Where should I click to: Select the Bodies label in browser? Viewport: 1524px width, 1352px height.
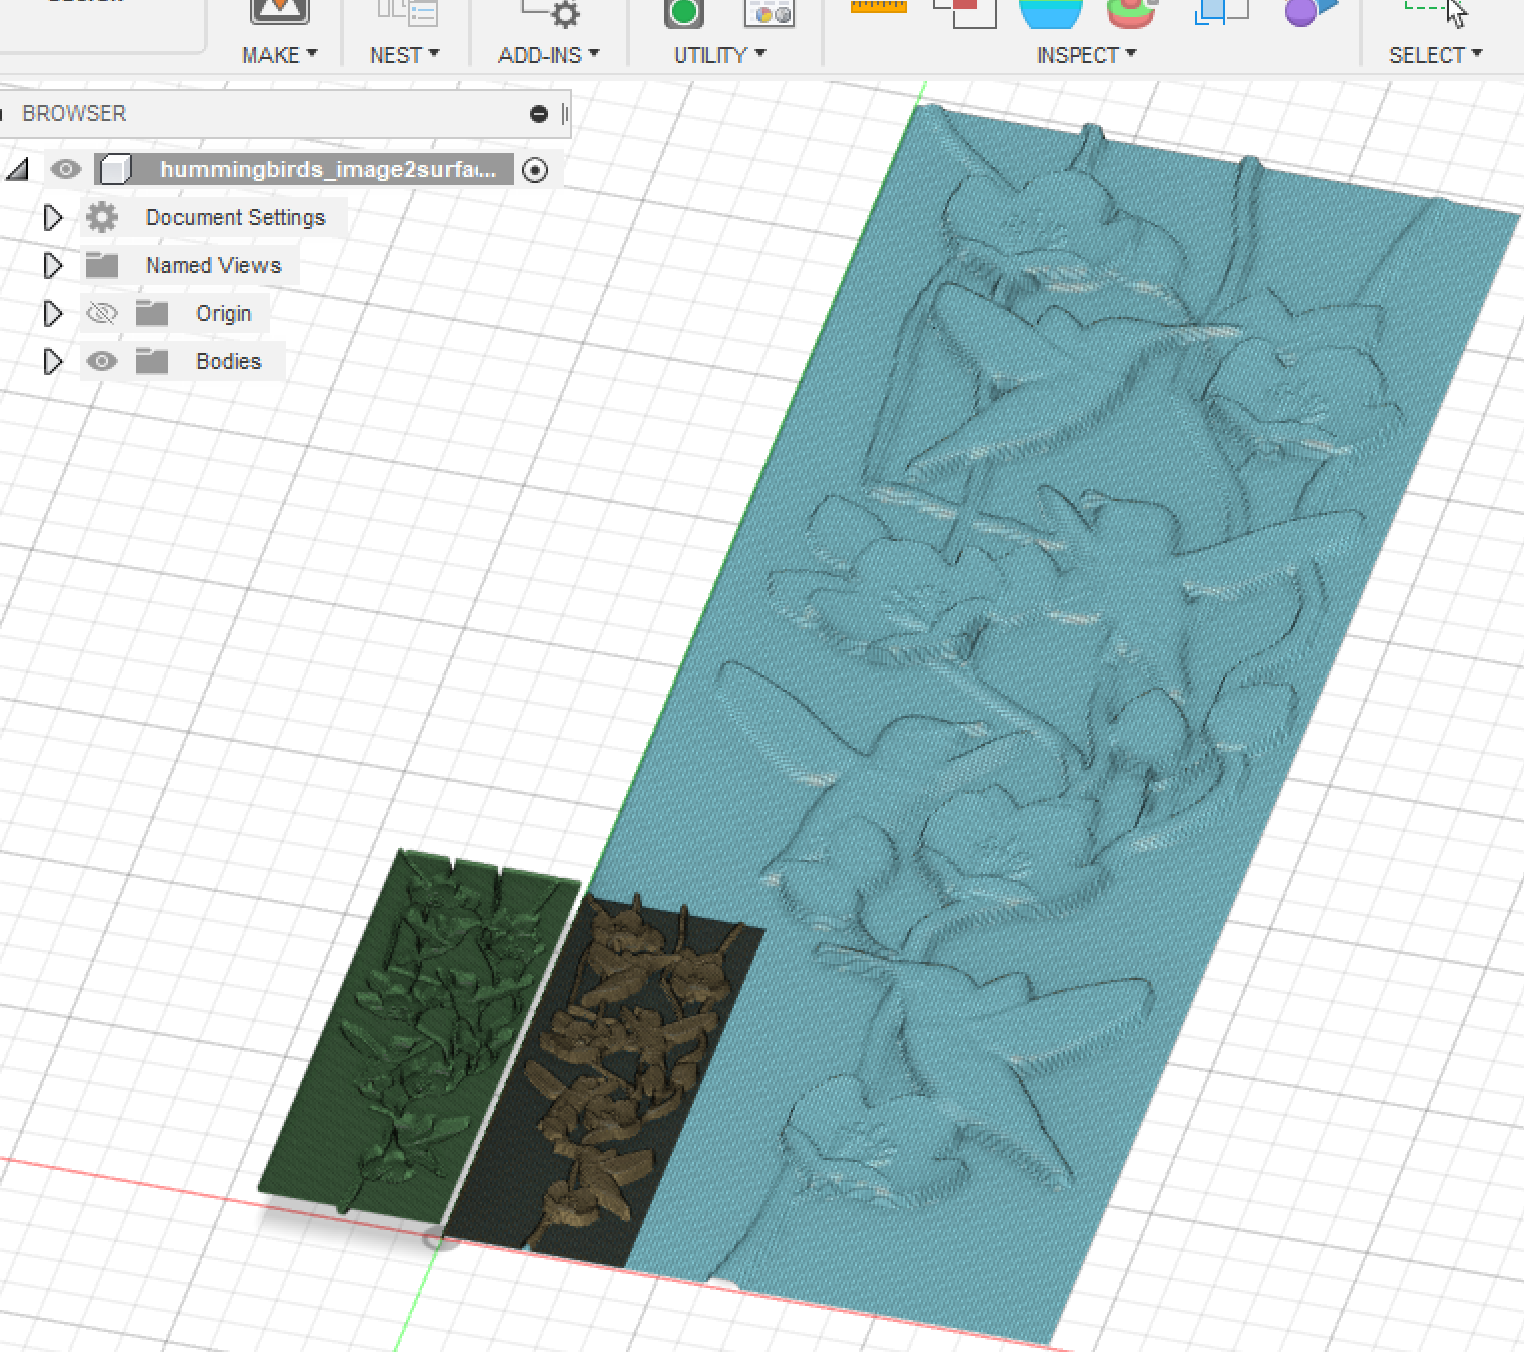[x=228, y=361]
